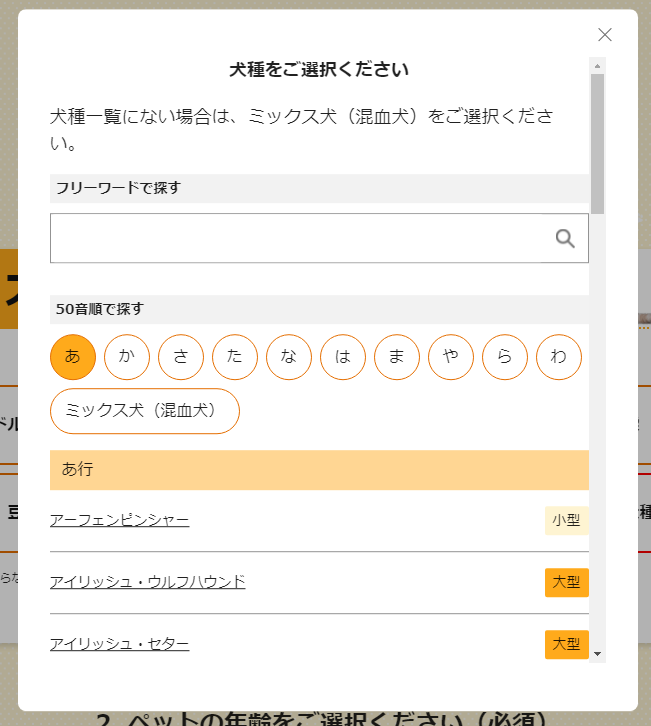Screen dimensions: 651x726
Task: Click the free word search field
Action: [x=319, y=238]
